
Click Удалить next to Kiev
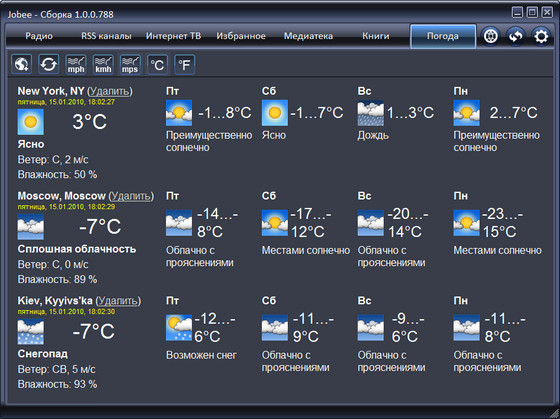118,301
